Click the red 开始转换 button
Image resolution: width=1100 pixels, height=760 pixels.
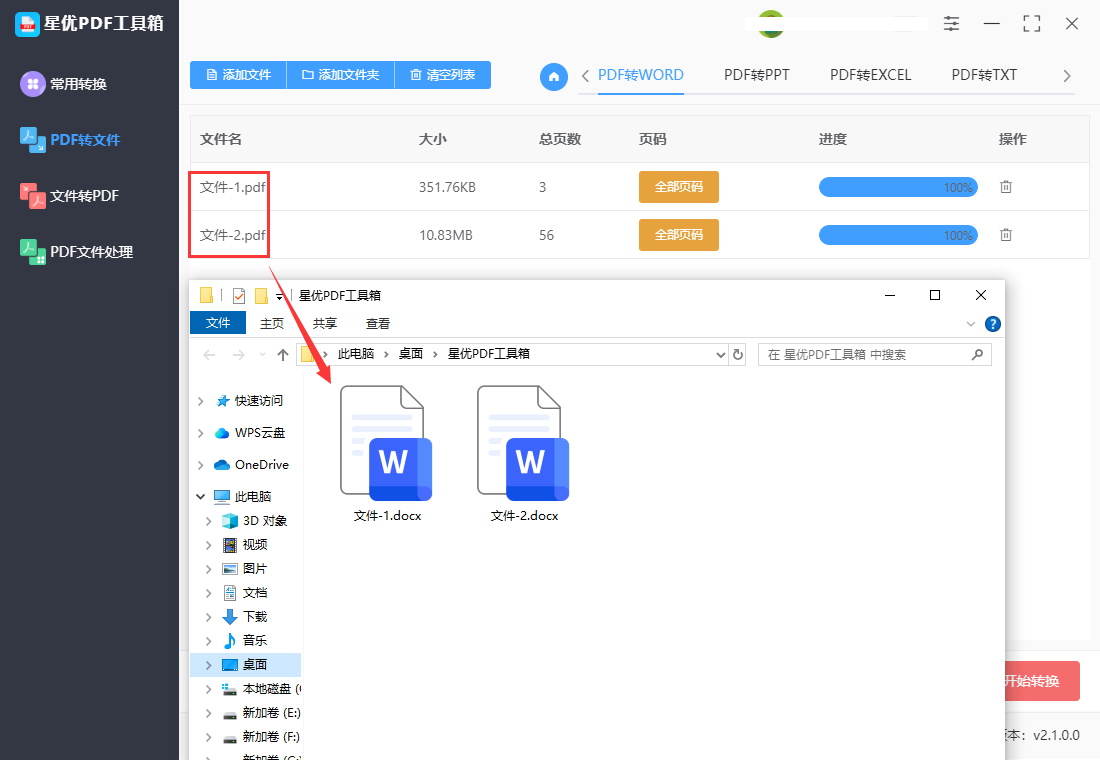(1042, 681)
